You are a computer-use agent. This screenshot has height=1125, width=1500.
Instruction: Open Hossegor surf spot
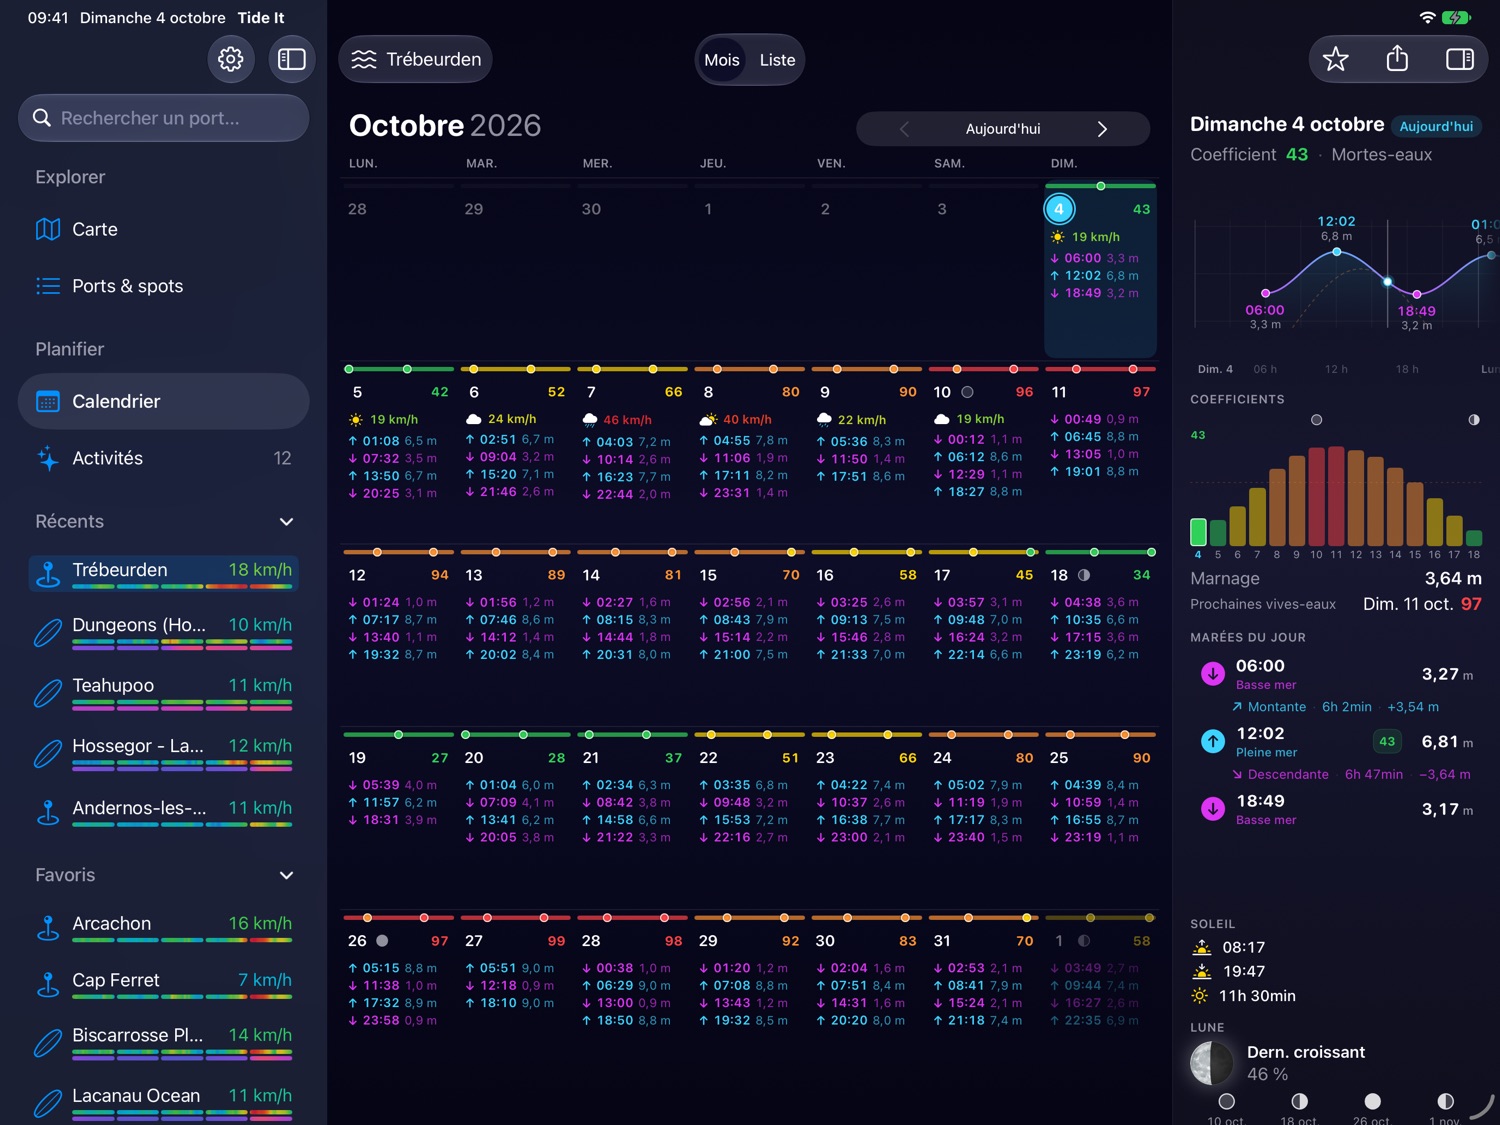click(164, 751)
